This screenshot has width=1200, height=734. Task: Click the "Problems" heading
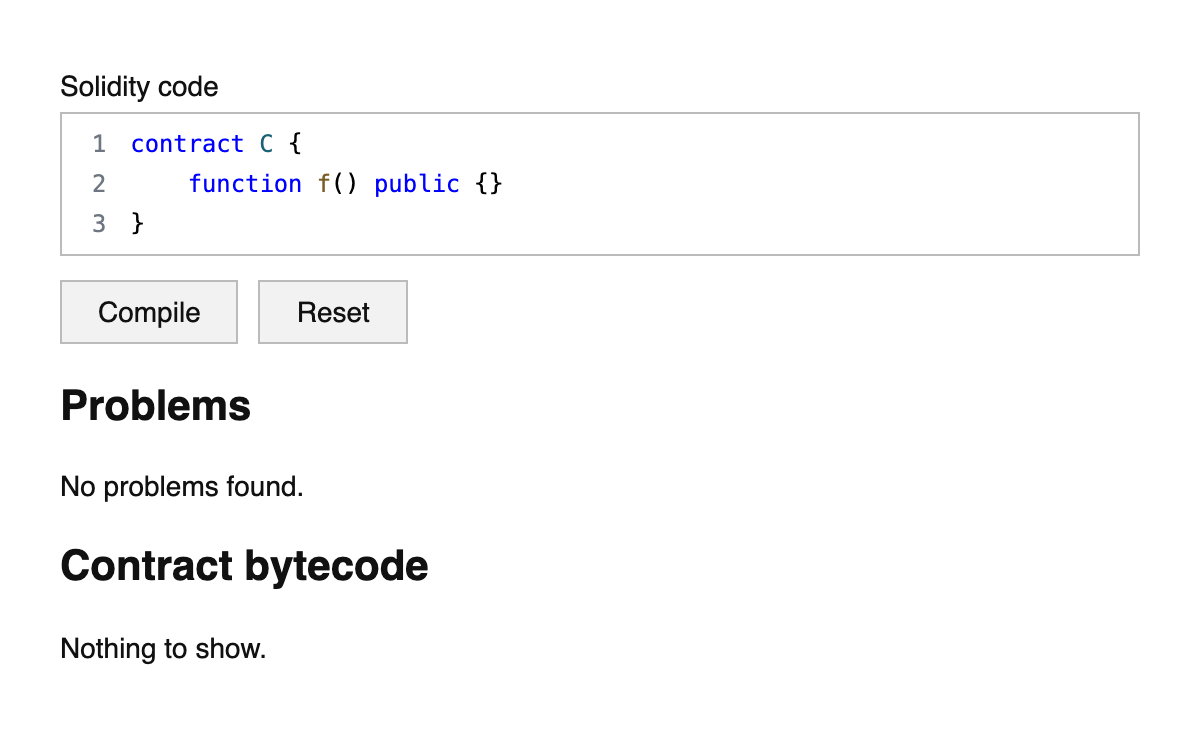click(x=156, y=406)
